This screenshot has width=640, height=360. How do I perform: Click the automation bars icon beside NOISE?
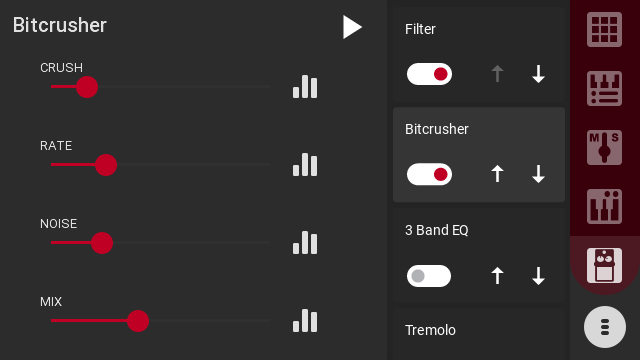tap(305, 242)
